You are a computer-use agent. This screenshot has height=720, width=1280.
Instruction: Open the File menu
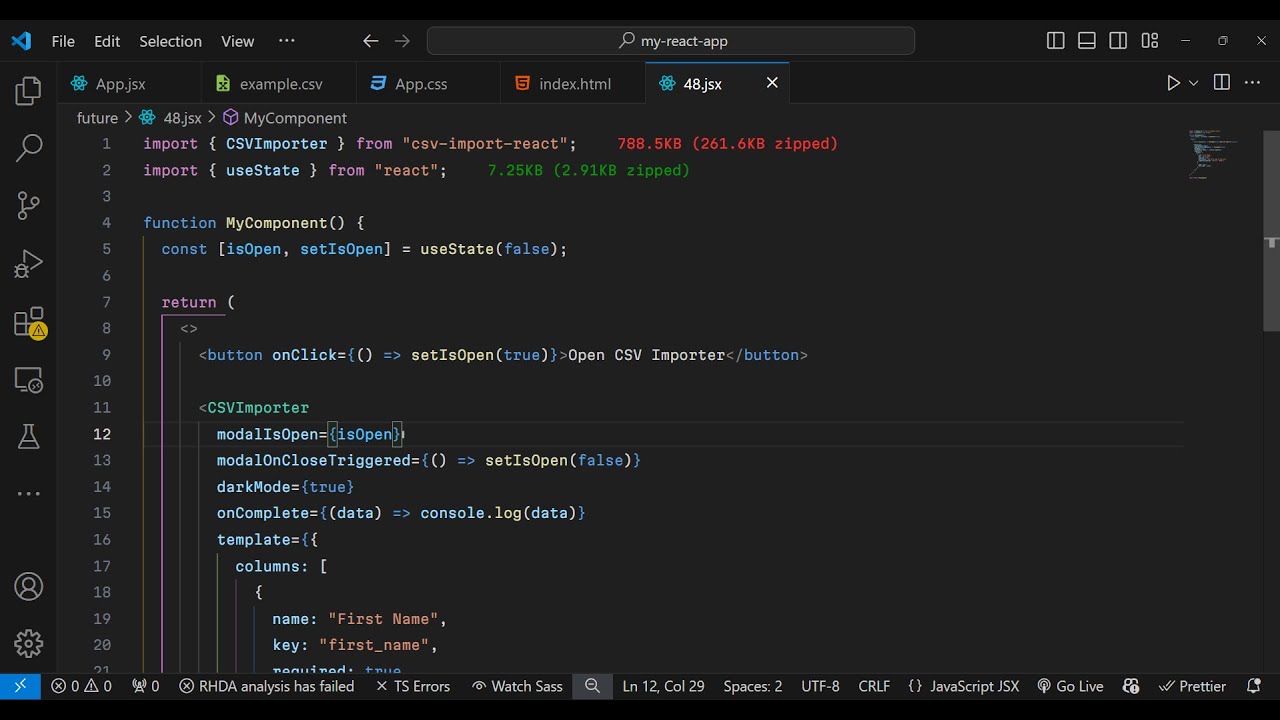(63, 41)
